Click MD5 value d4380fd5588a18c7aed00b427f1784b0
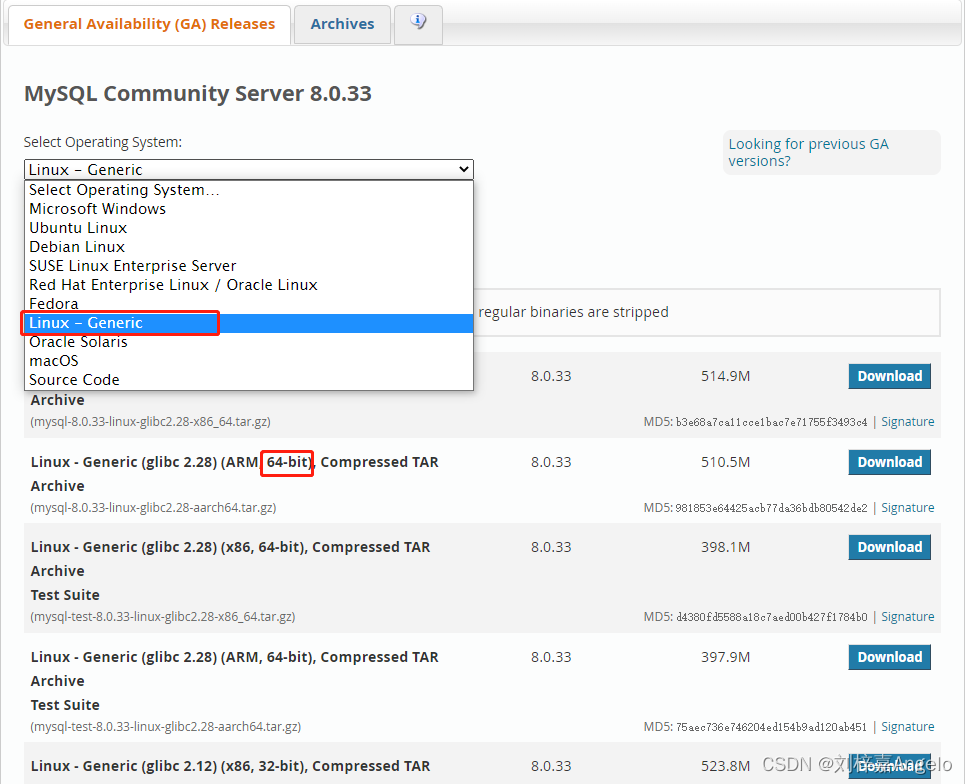This screenshot has height=784, width=967. pos(772,617)
